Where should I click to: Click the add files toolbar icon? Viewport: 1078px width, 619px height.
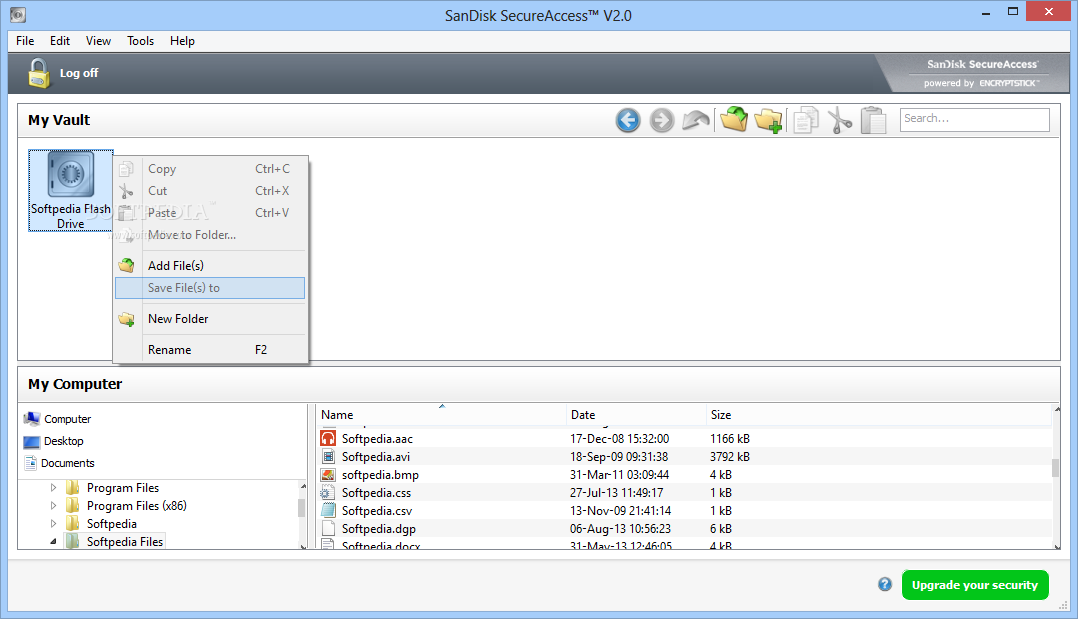(734, 119)
